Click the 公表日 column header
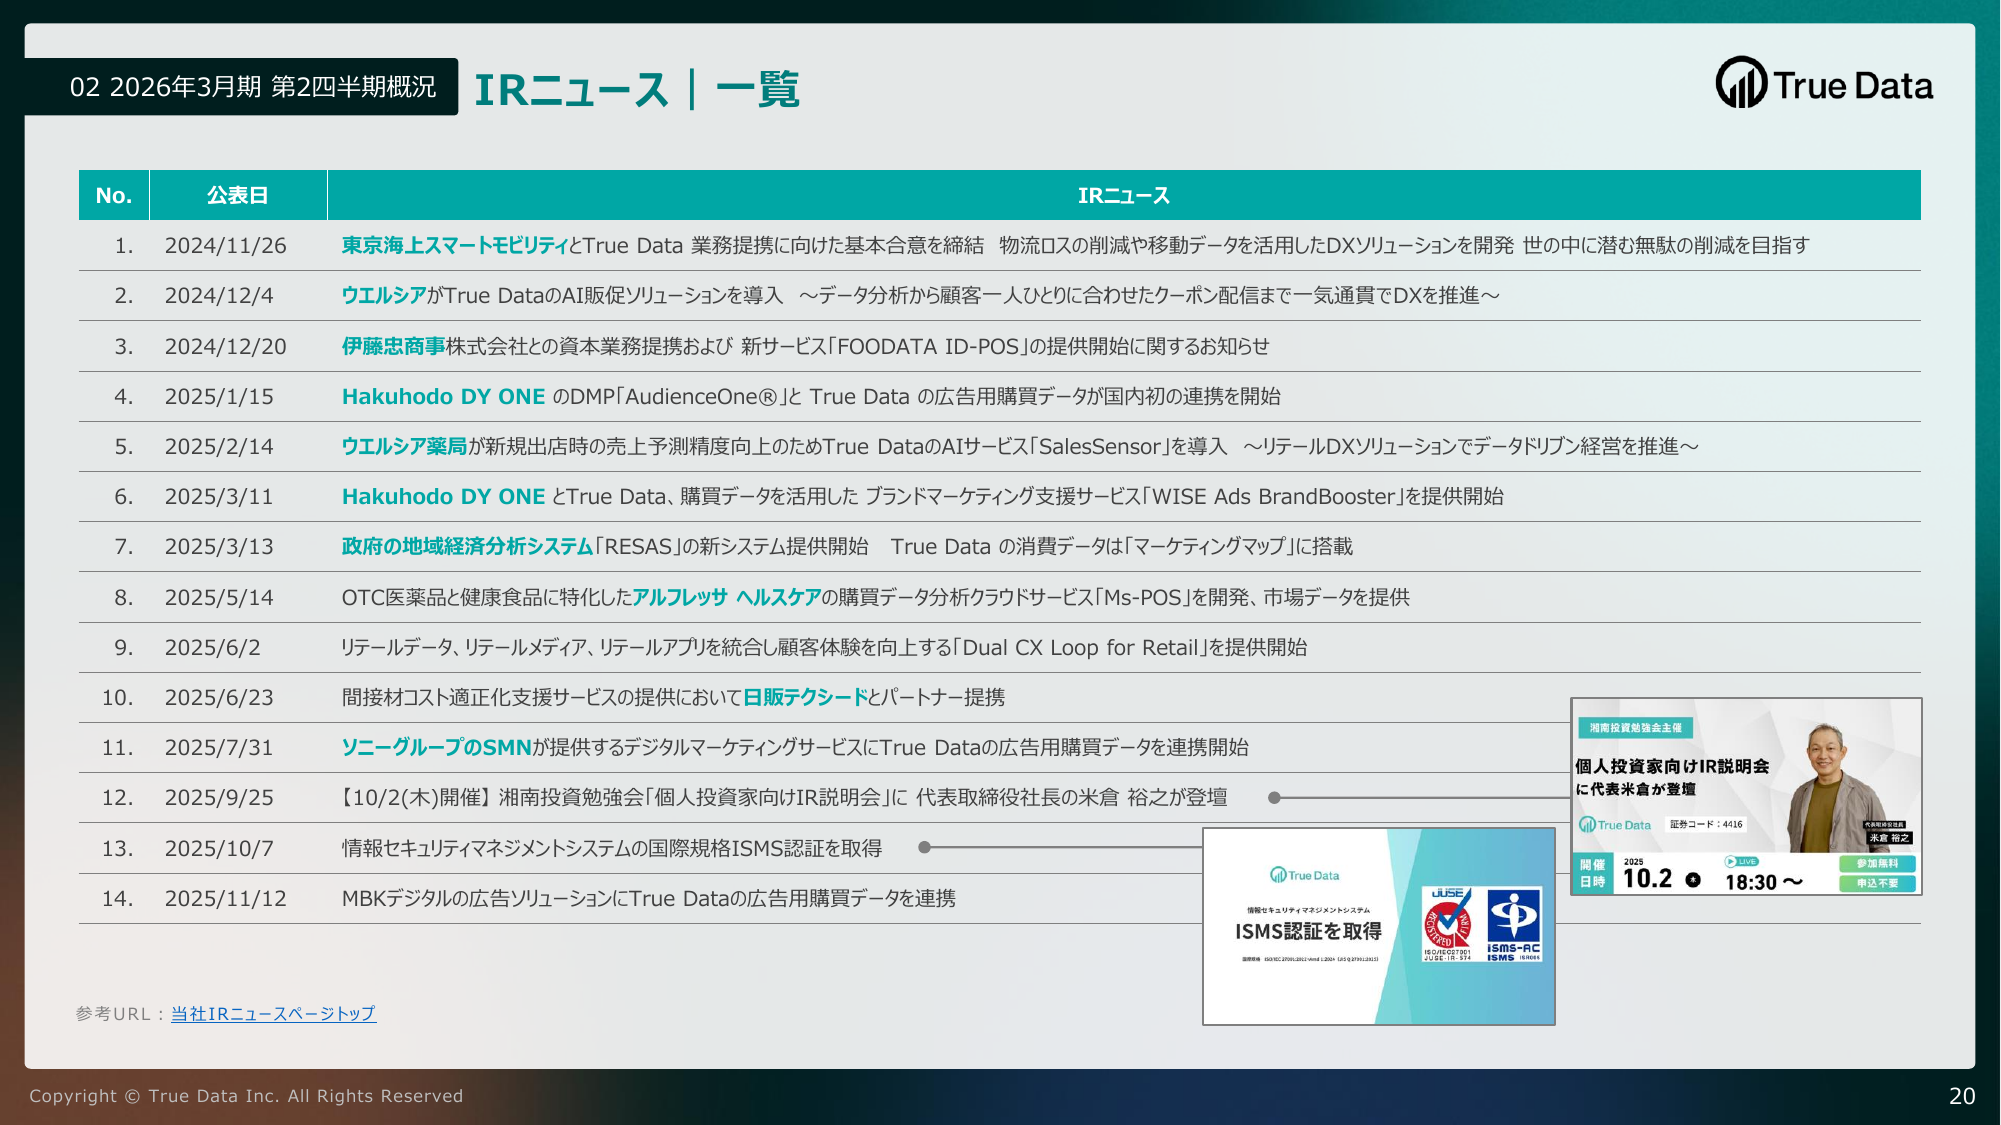This screenshot has height=1125, width=2001. click(x=237, y=195)
